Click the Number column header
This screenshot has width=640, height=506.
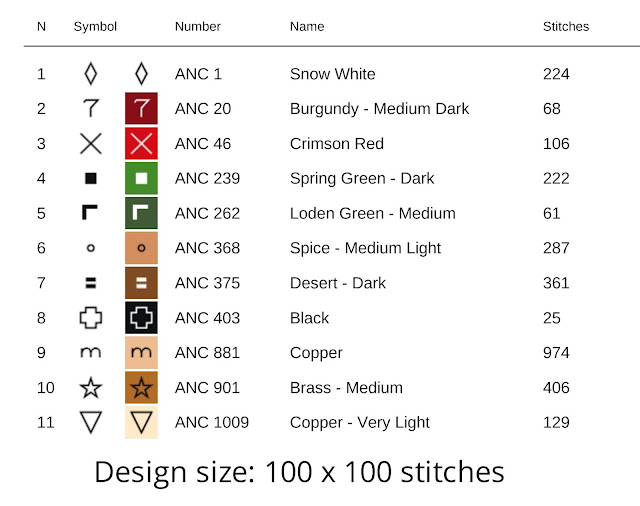[x=198, y=27]
